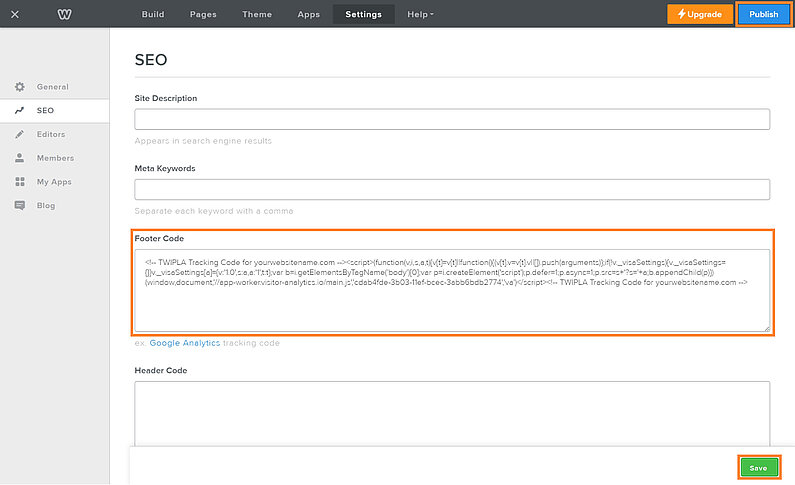Click the My Apps grid icon
795x485 pixels.
coord(19,182)
